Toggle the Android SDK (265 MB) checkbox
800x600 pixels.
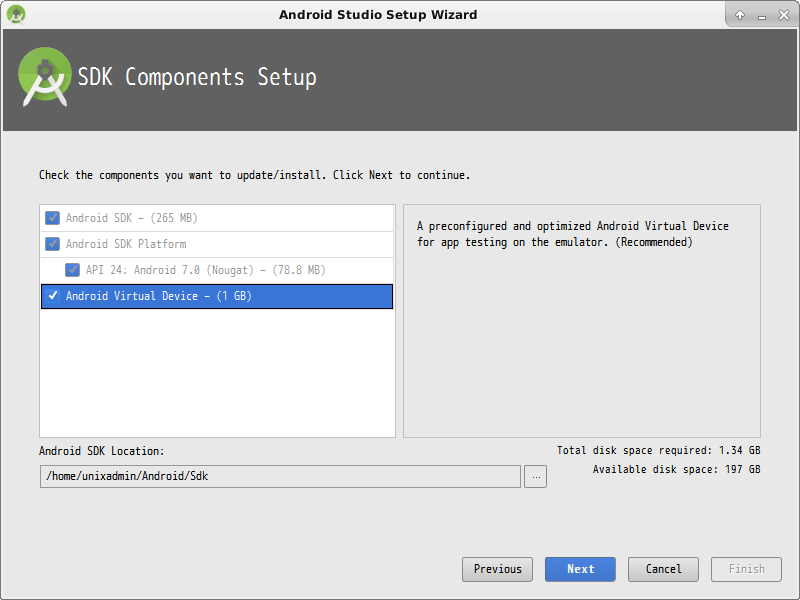pyautogui.click(x=53, y=218)
